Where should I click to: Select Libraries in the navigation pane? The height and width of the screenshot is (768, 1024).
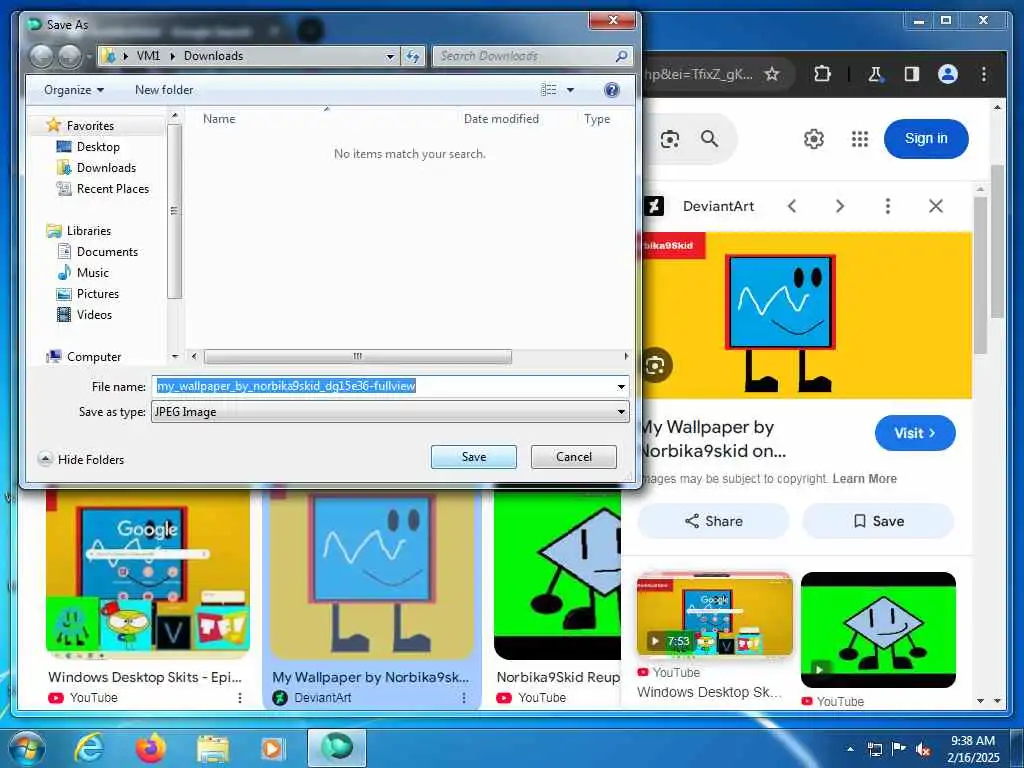coord(89,231)
